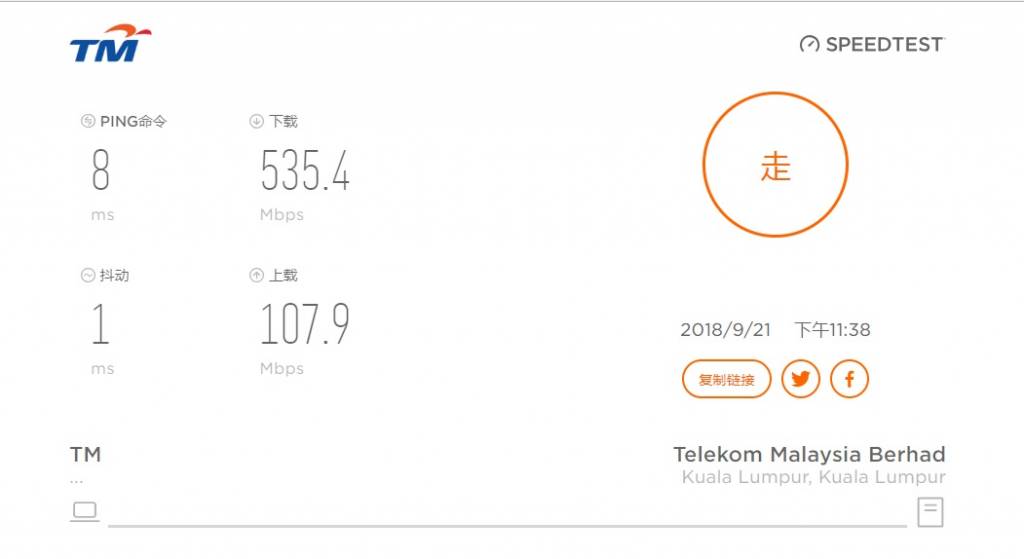The height and width of the screenshot is (559, 1024).
Task: Expand the ellipsis under TM
Action: click(76, 481)
